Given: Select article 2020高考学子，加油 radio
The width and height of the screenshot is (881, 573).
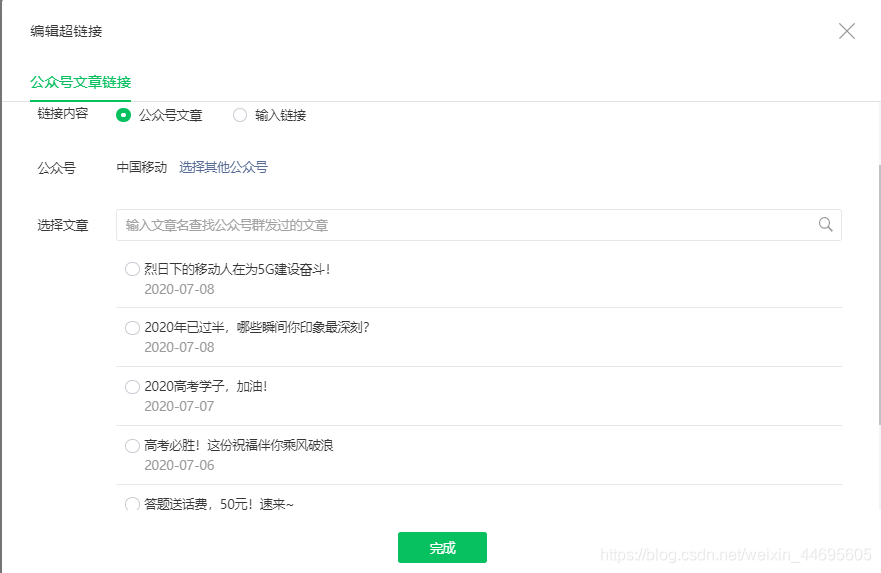Looking at the screenshot, I should tap(132, 386).
